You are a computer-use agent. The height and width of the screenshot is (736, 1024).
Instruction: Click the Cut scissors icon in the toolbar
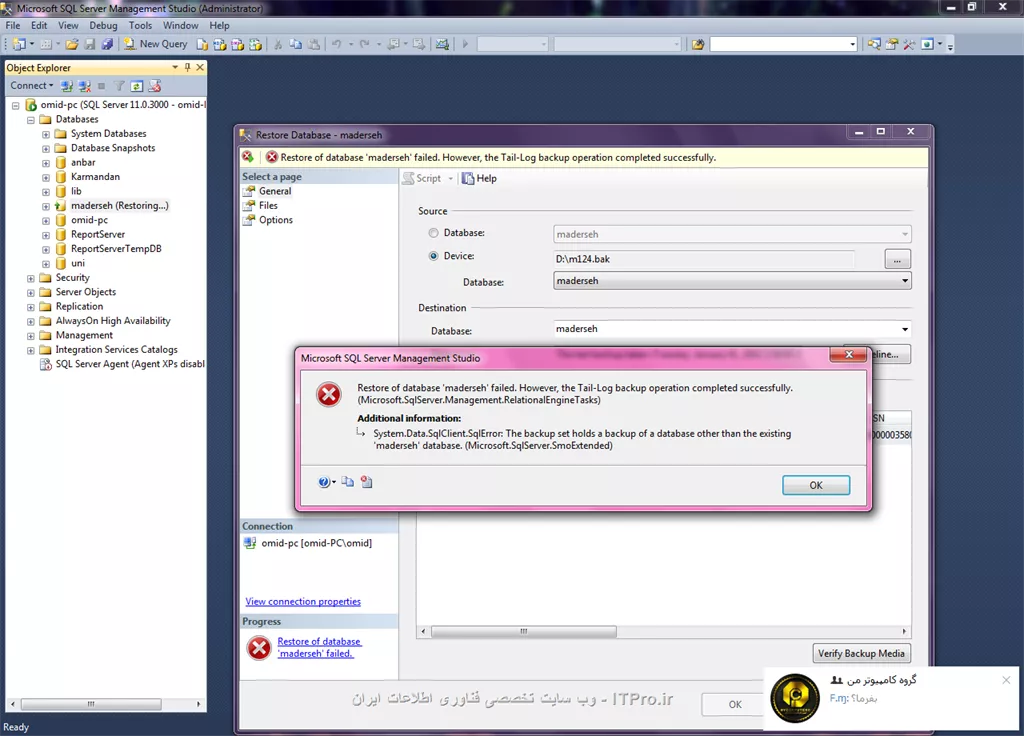[x=278, y=44]
